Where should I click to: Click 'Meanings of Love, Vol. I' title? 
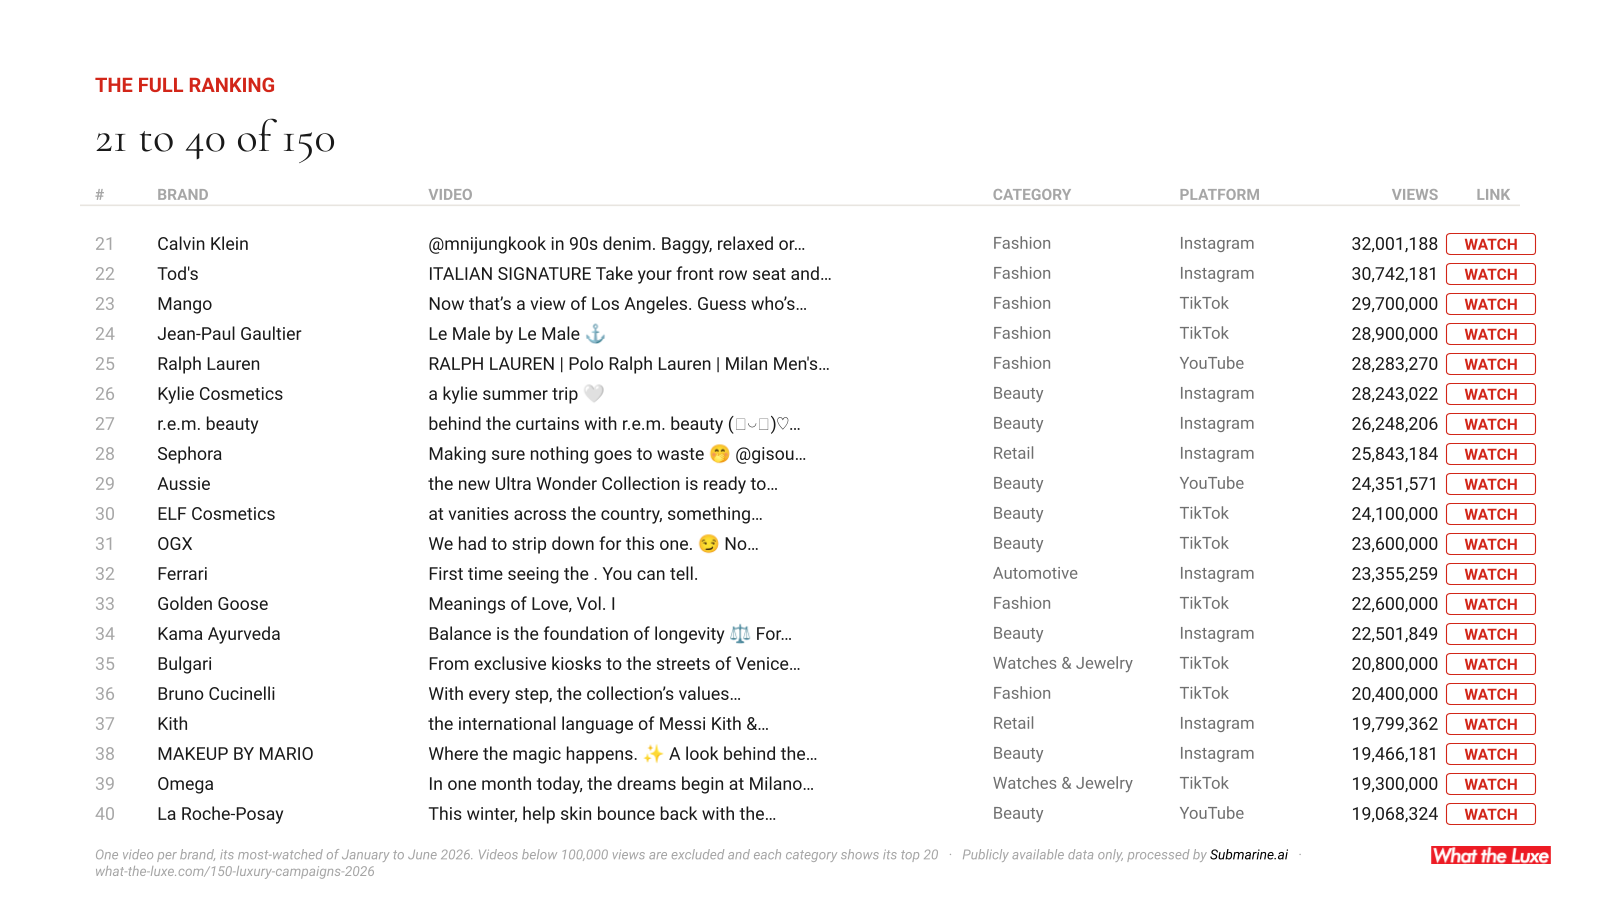[x=522, y=604]
